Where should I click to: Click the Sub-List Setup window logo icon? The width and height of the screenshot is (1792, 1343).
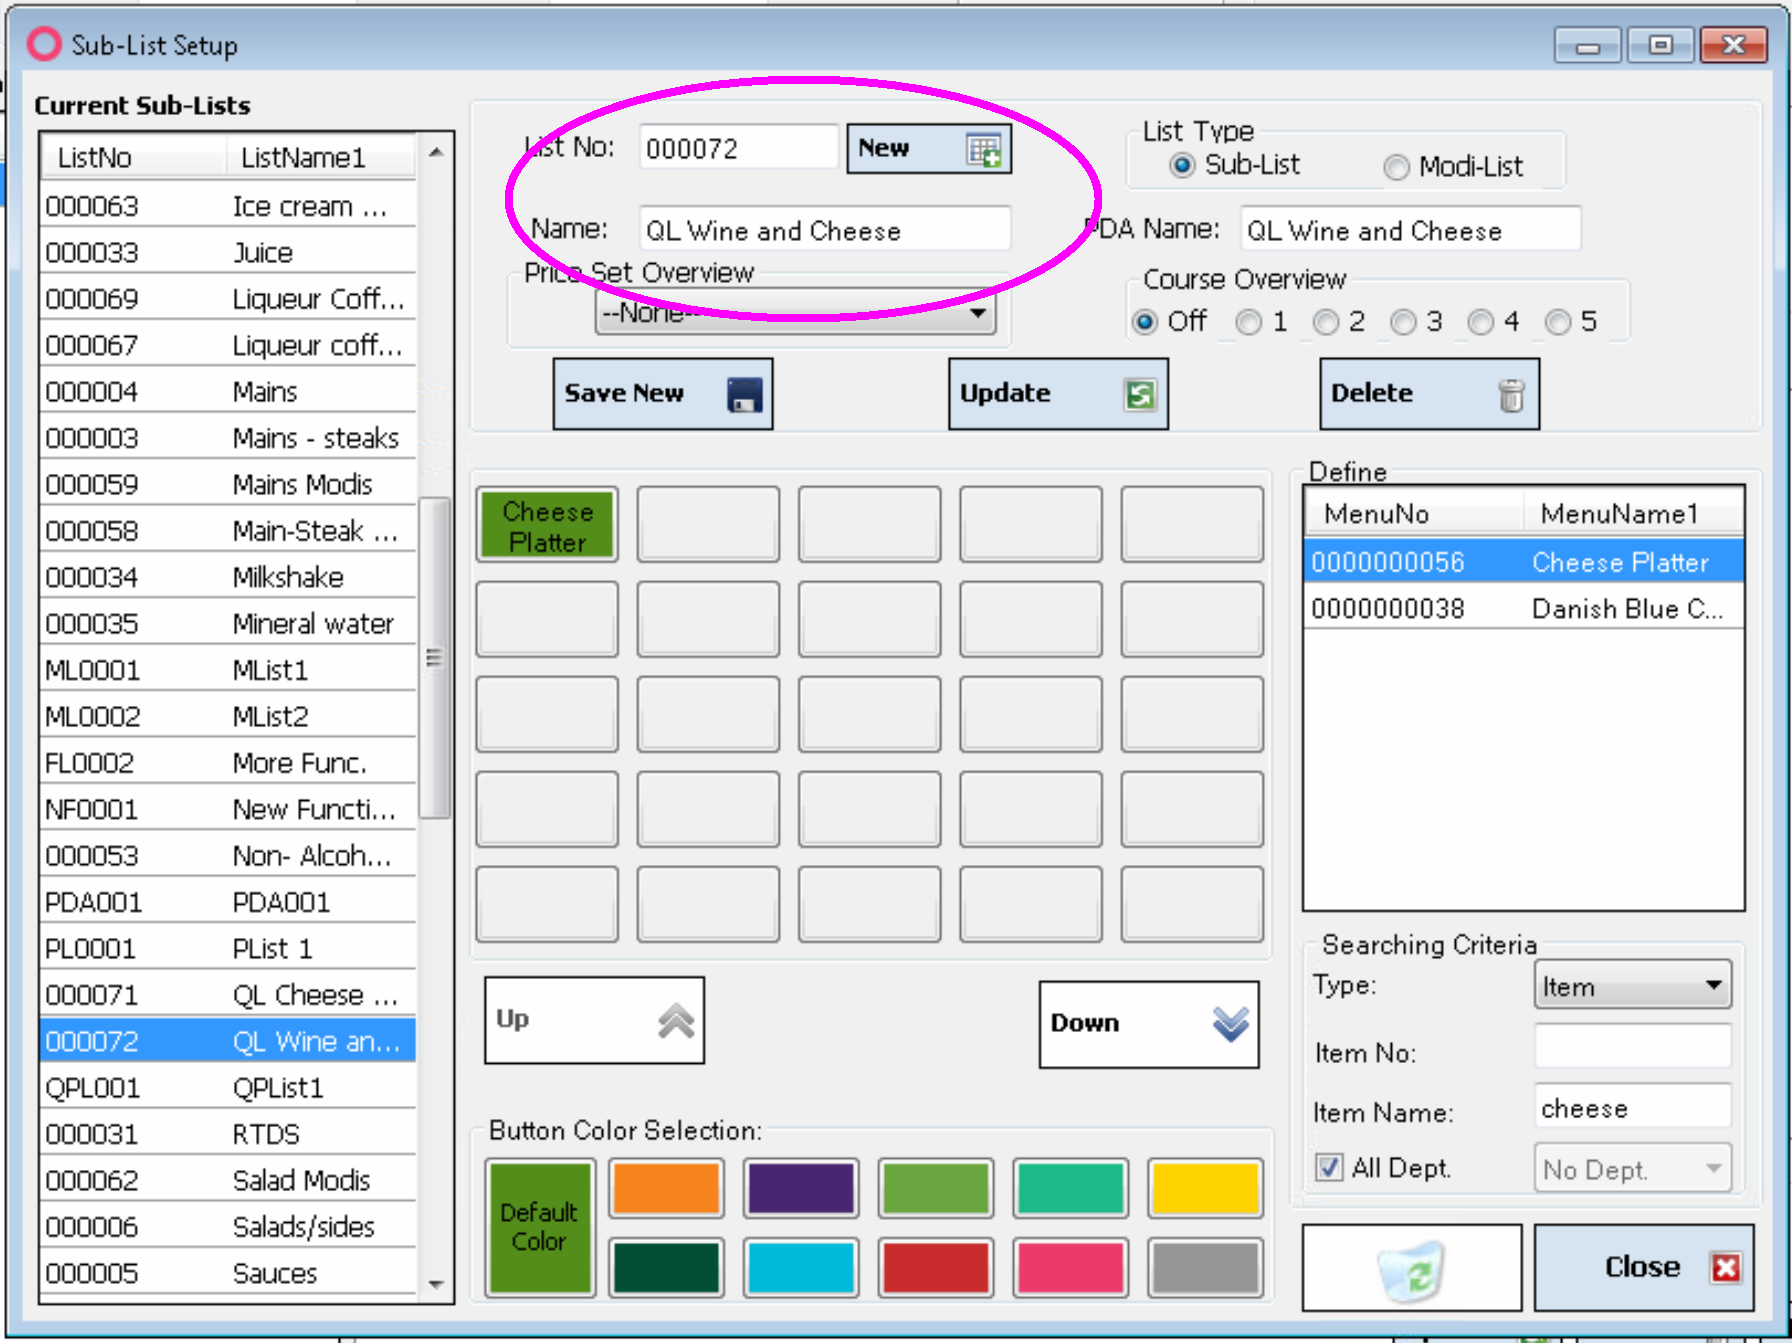coord(44,44)
